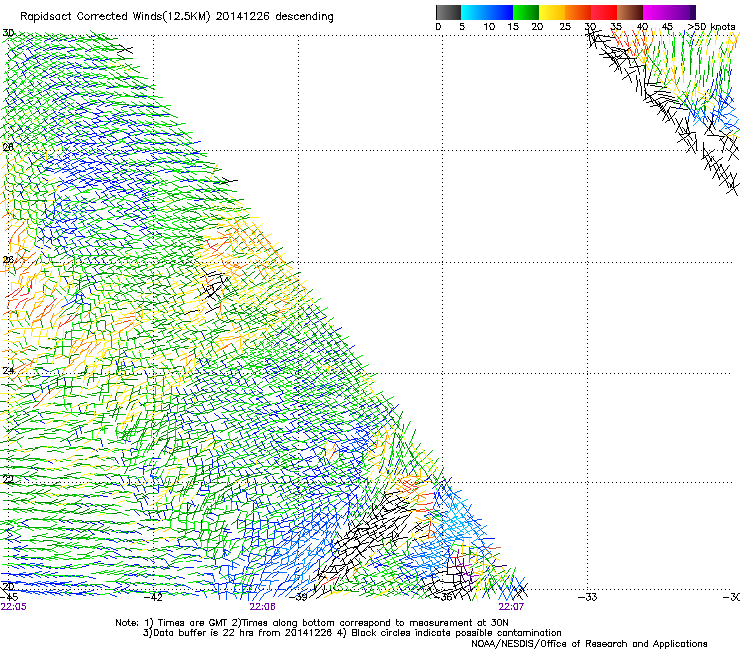Click the longitude label '-39' on the bottom axis

click(x=298, y=597)
